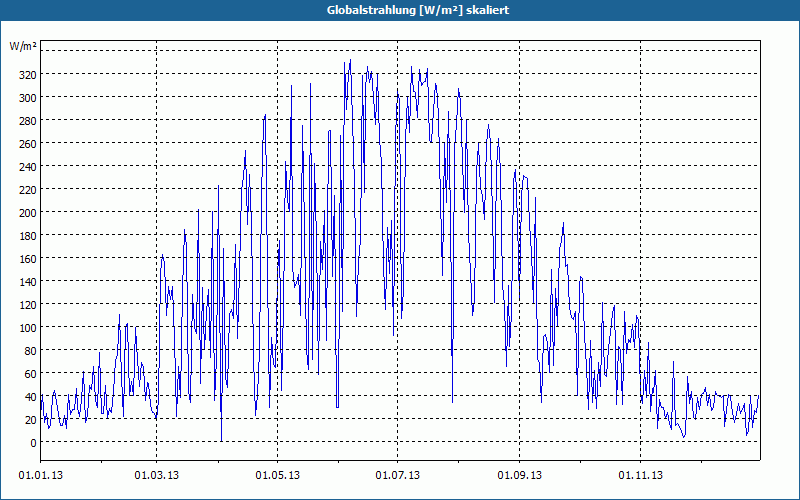Click the y-axis label 240
This screenshot has width=800, height=500.
click(x=28, y=167)
